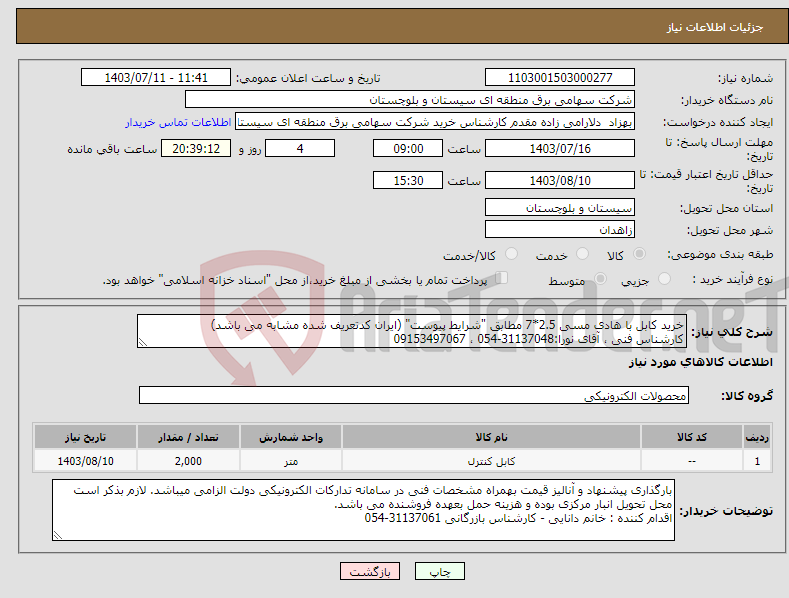Viewport: 789px width, 598px height.
Task: Click the شماره نیاز number field
Action: point(560,78)
